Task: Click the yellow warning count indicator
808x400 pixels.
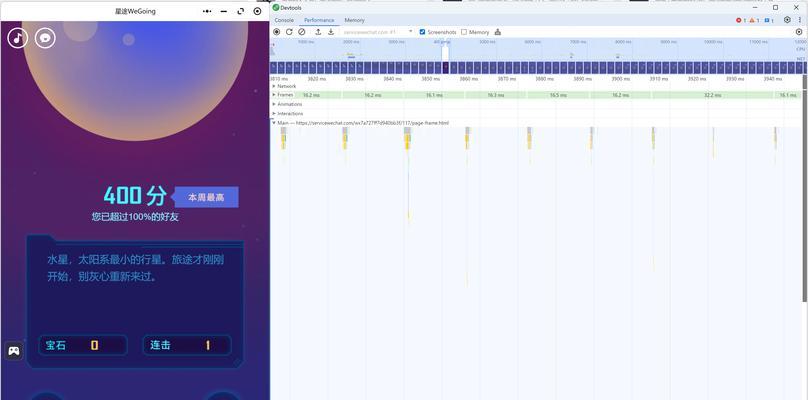Action: click(x=754, y=20)
